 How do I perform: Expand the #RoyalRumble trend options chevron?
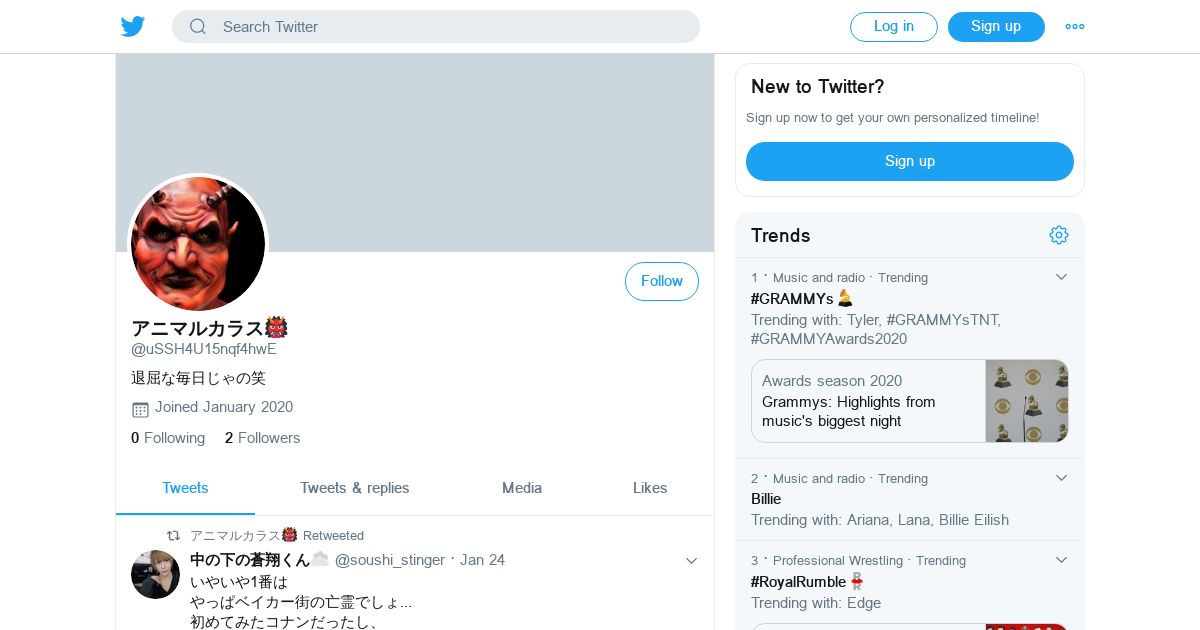[x=1061, y=560]
